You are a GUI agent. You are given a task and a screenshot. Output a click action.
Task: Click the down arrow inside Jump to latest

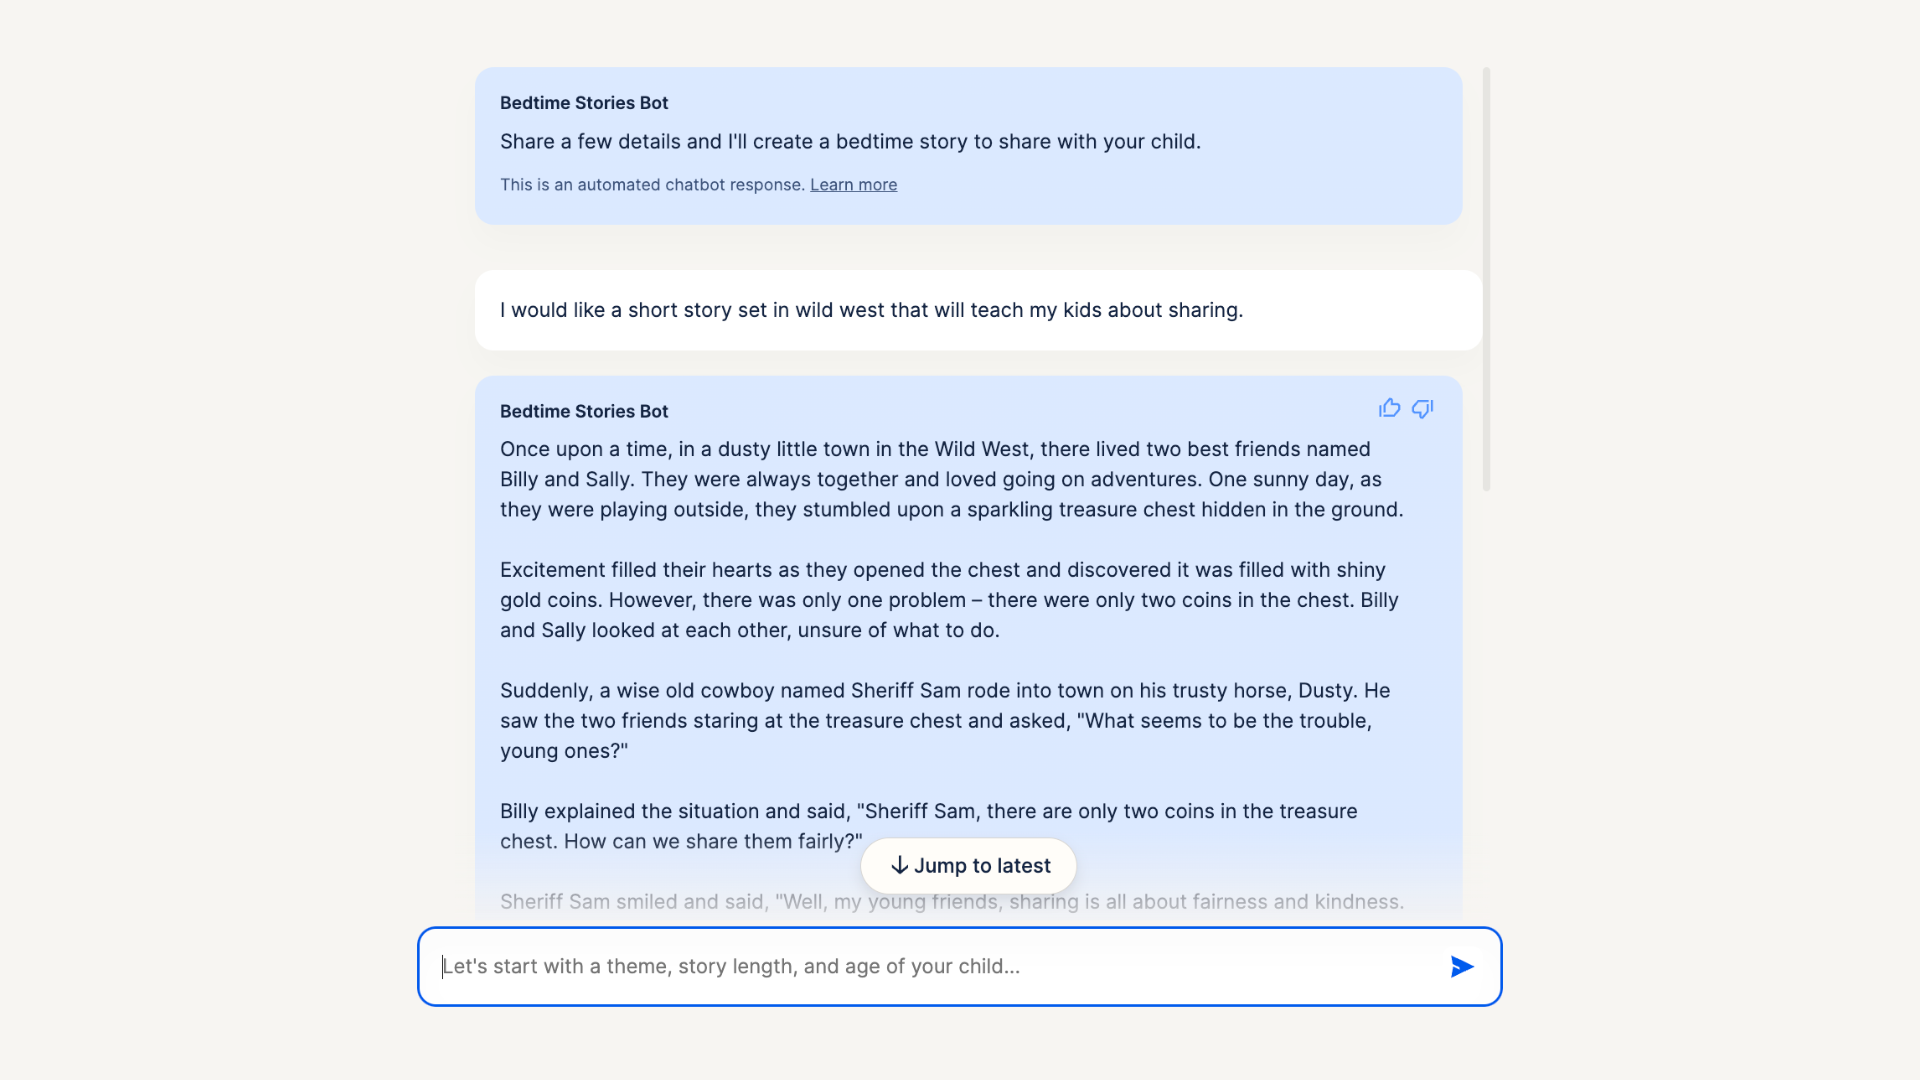899,865
